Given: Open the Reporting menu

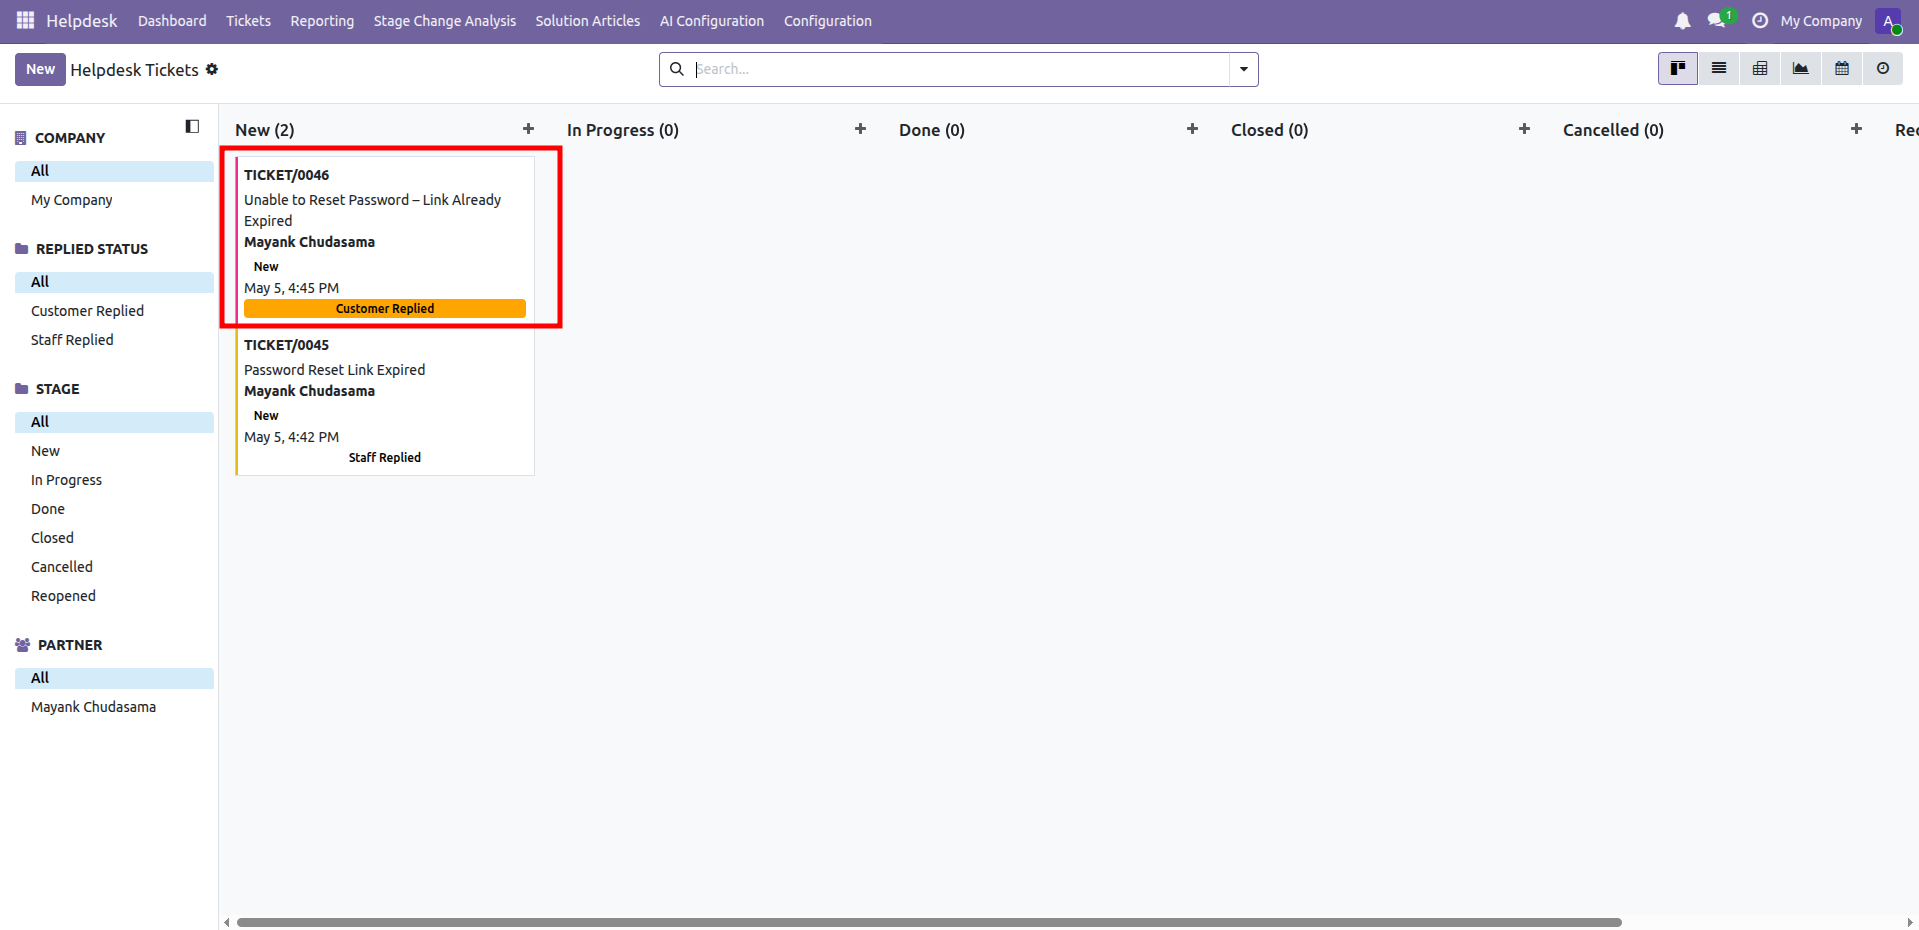Looking at the screenshot, I should coord(322,21).
